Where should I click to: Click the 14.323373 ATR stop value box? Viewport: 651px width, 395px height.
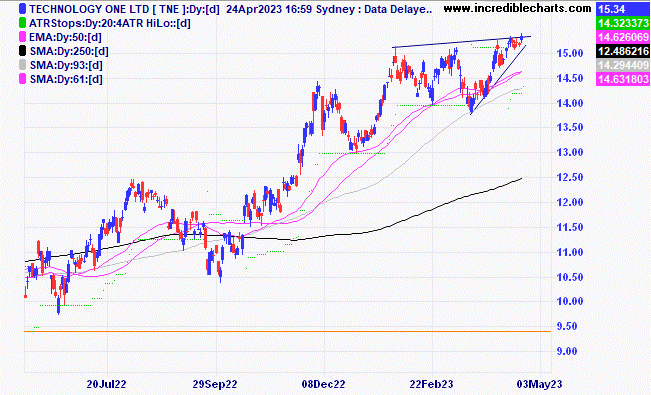pos(622,23)
